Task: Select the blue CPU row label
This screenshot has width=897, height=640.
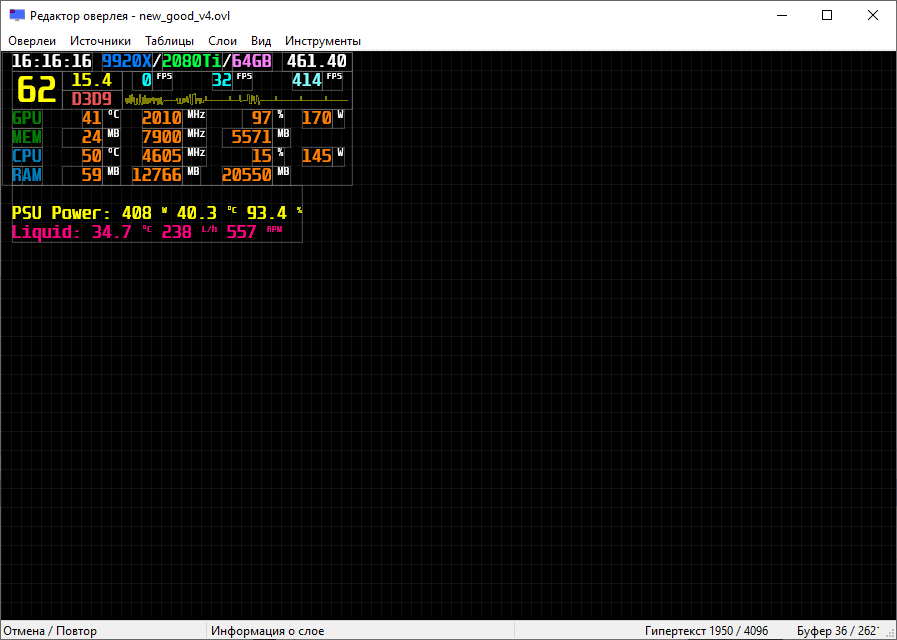Action: pyautogui.click(x=27, y=156)
